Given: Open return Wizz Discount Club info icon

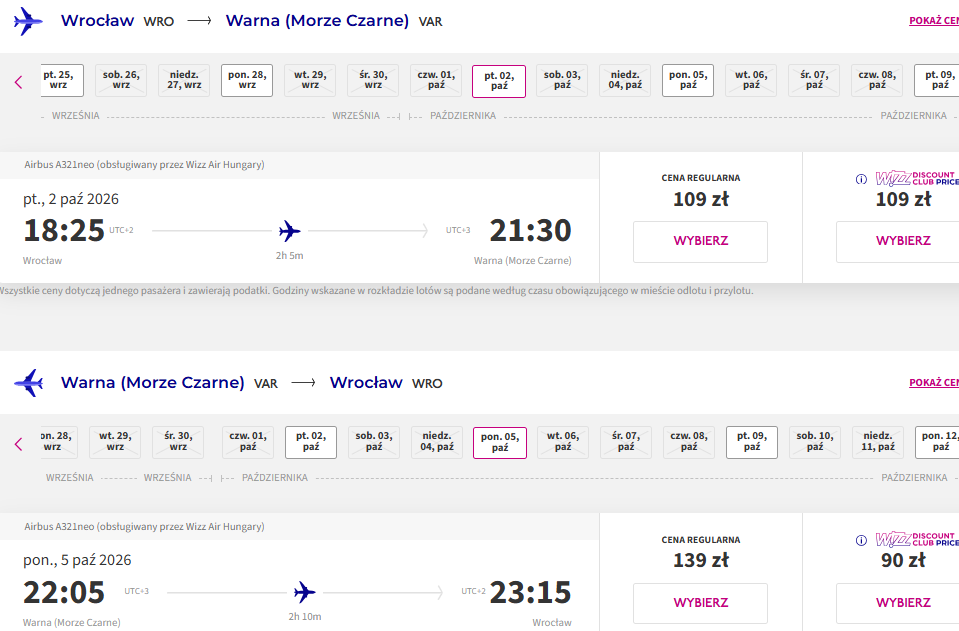Looking at the screenshot, I should [861, 541].
